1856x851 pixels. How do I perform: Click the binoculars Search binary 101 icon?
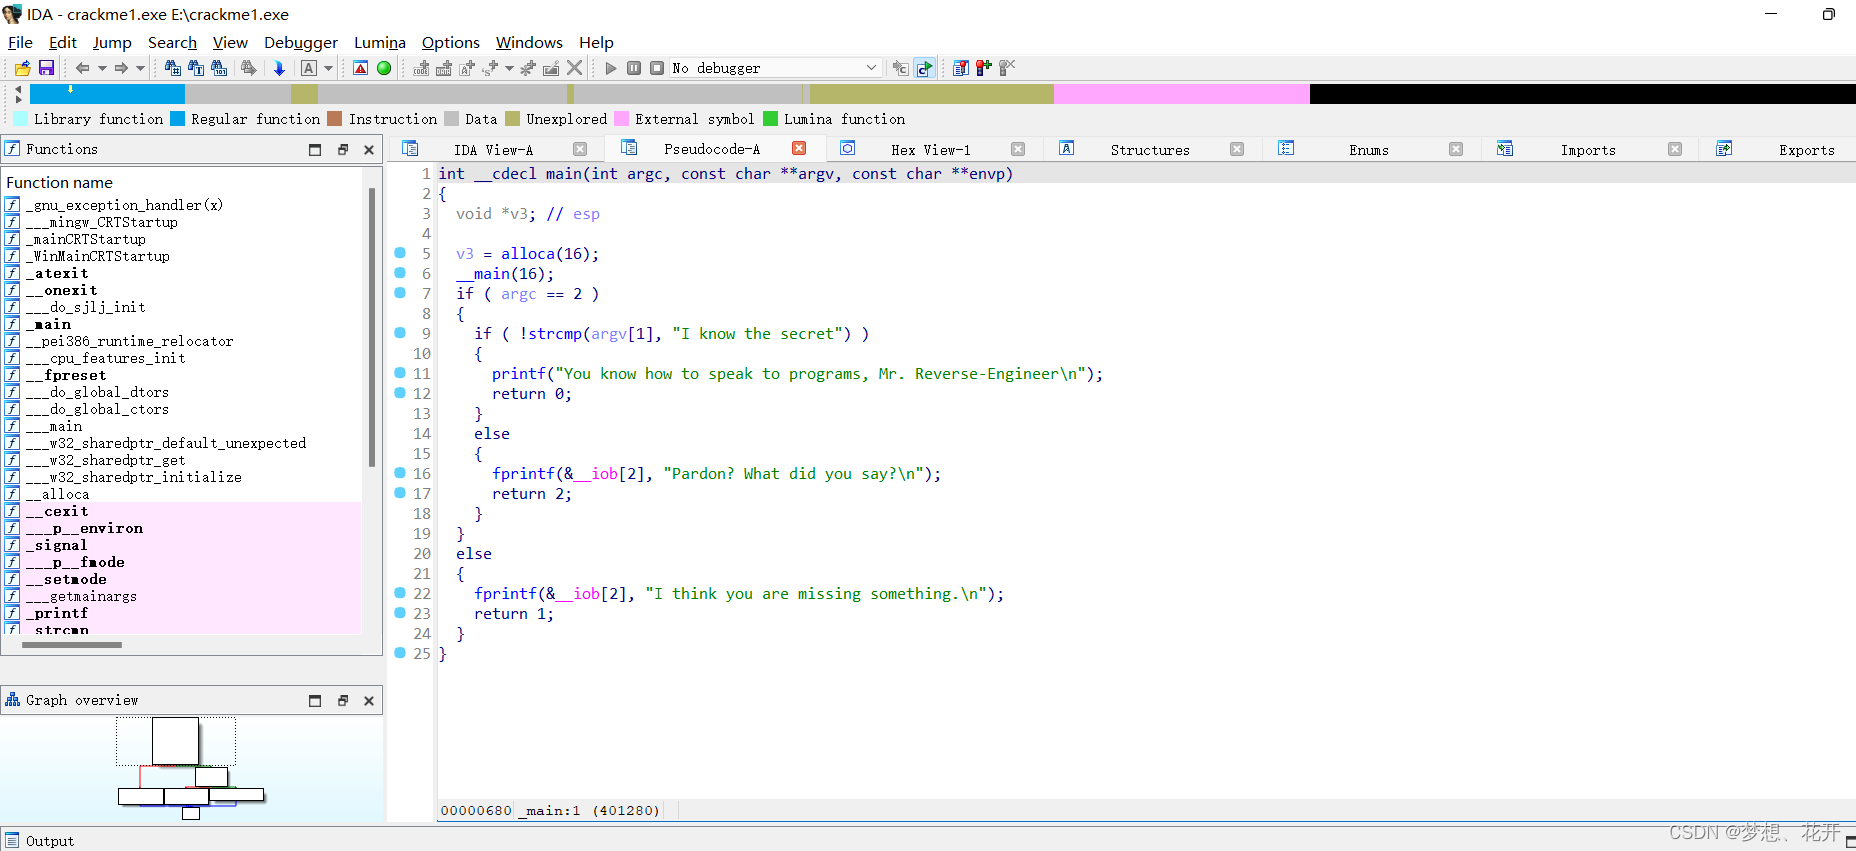click(x=219, y=68)
